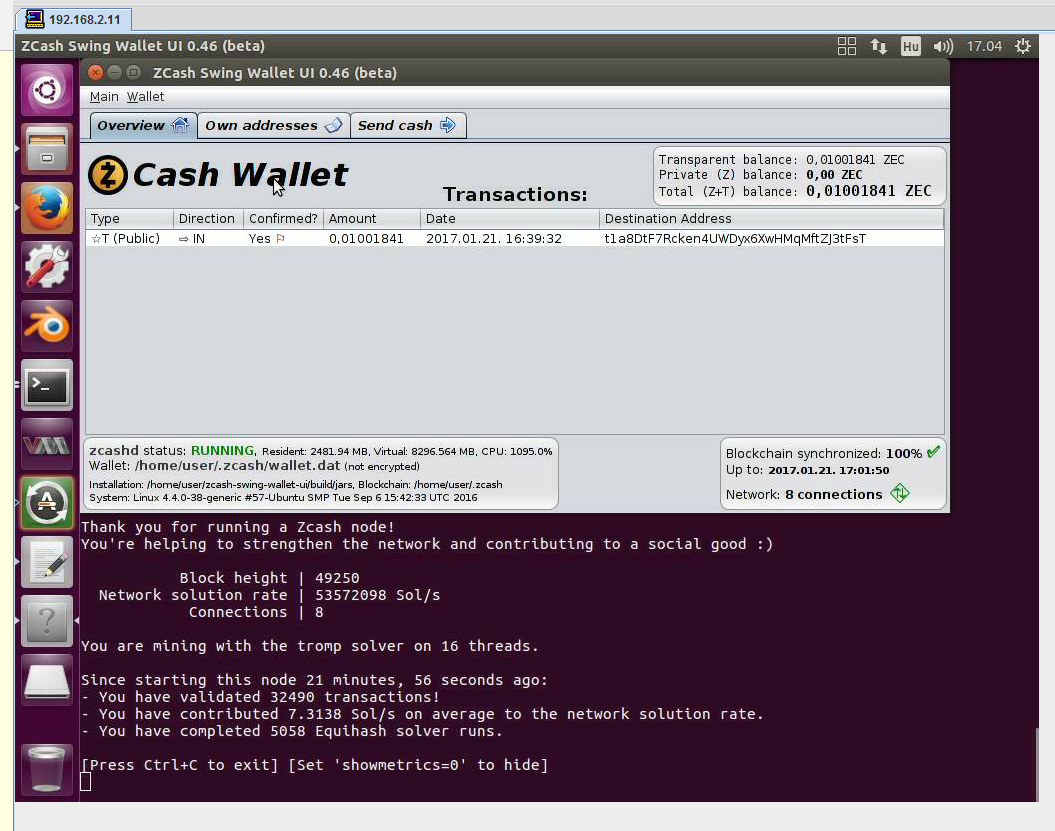Switch to the Send cash tab

408,125
